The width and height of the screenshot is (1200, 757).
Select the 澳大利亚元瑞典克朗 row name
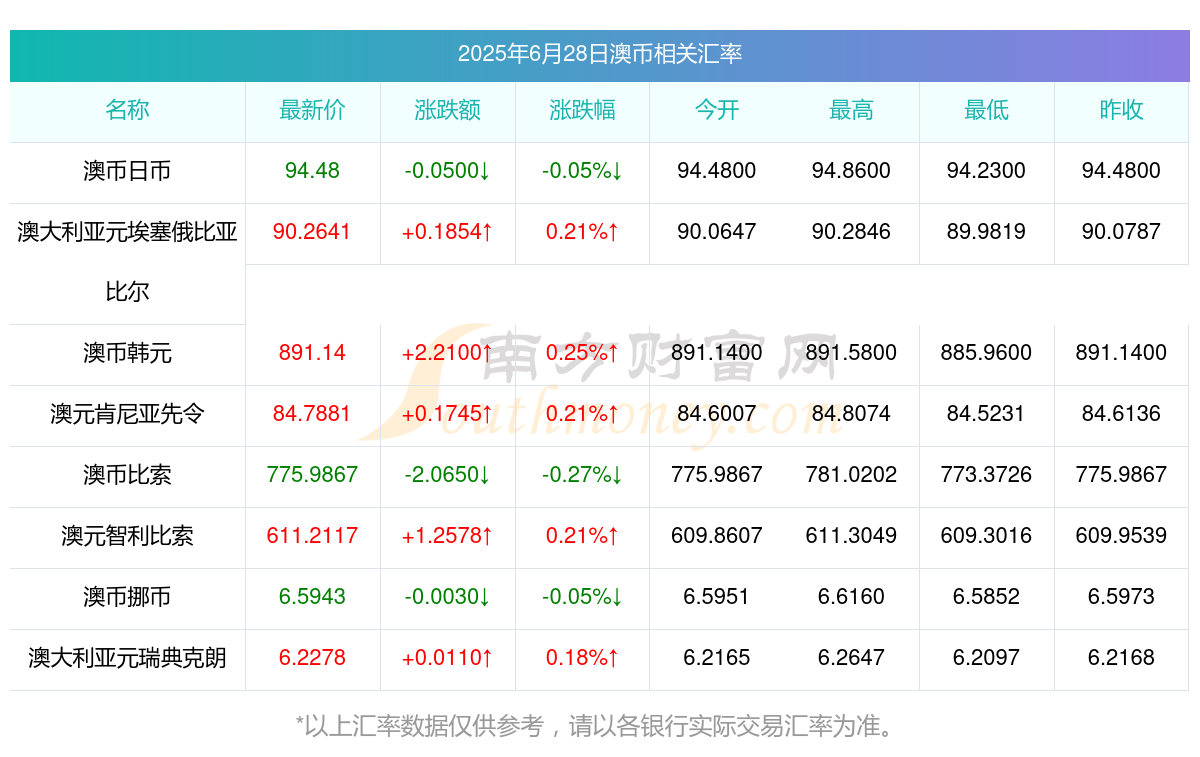pyautogui.click(x=127, y=658)
